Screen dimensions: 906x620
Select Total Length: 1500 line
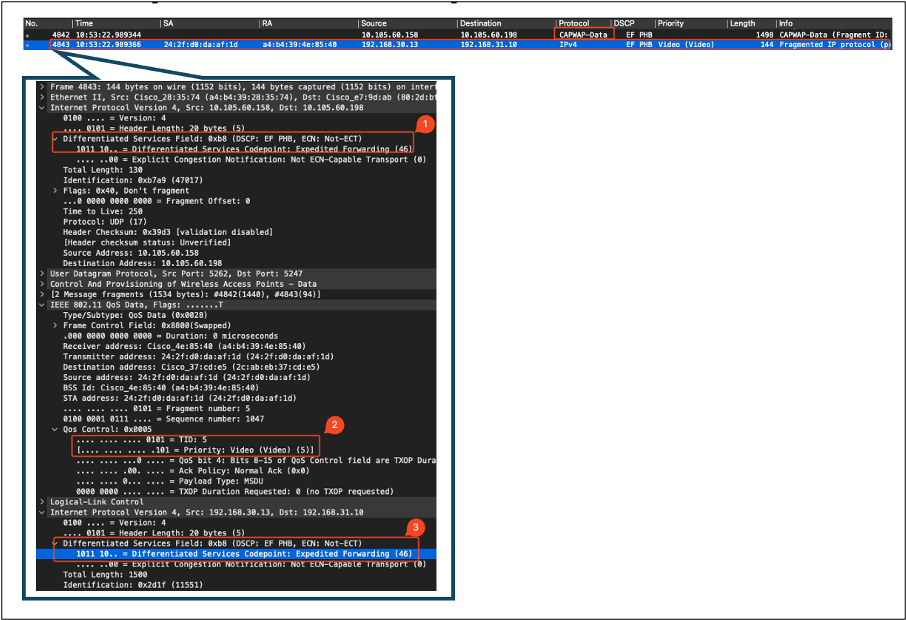coord(105,574)
